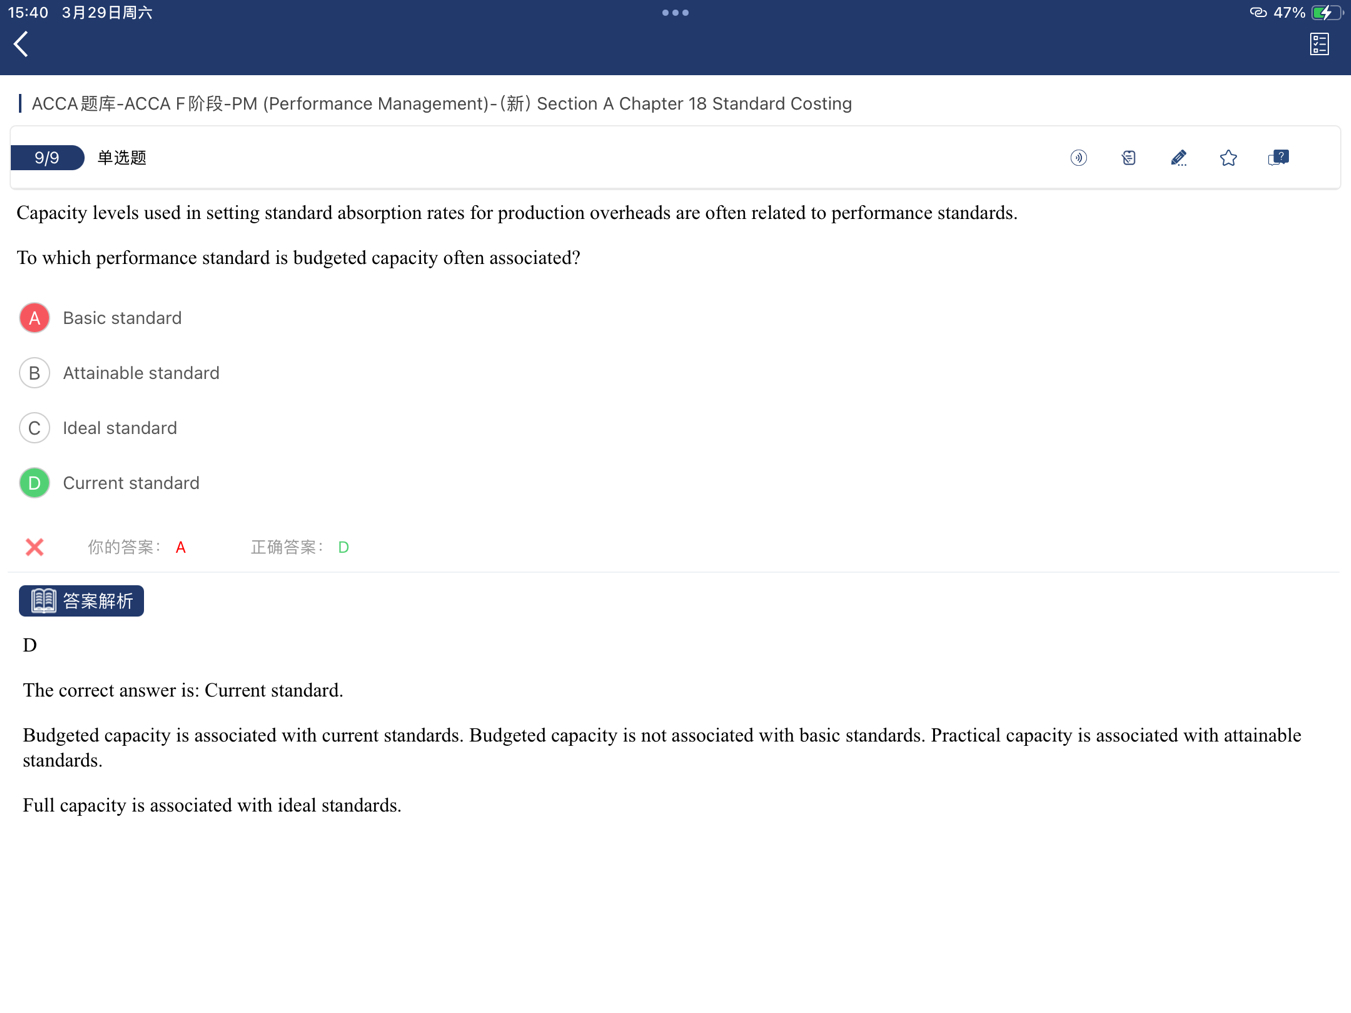Select the pencil edit icon
Image resolution: width=1351 pixels, height=1013 pixels.
1178,158
